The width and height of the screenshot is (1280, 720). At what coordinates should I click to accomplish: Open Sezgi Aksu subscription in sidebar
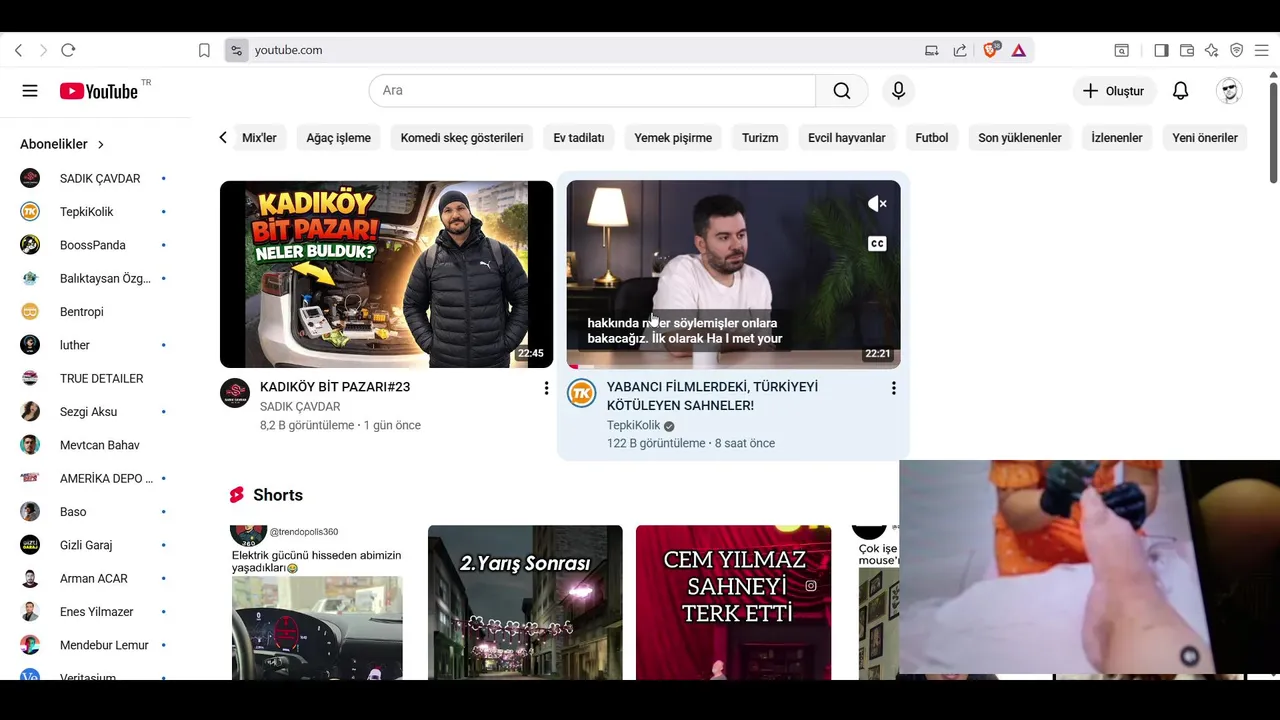tap(95, 412)
